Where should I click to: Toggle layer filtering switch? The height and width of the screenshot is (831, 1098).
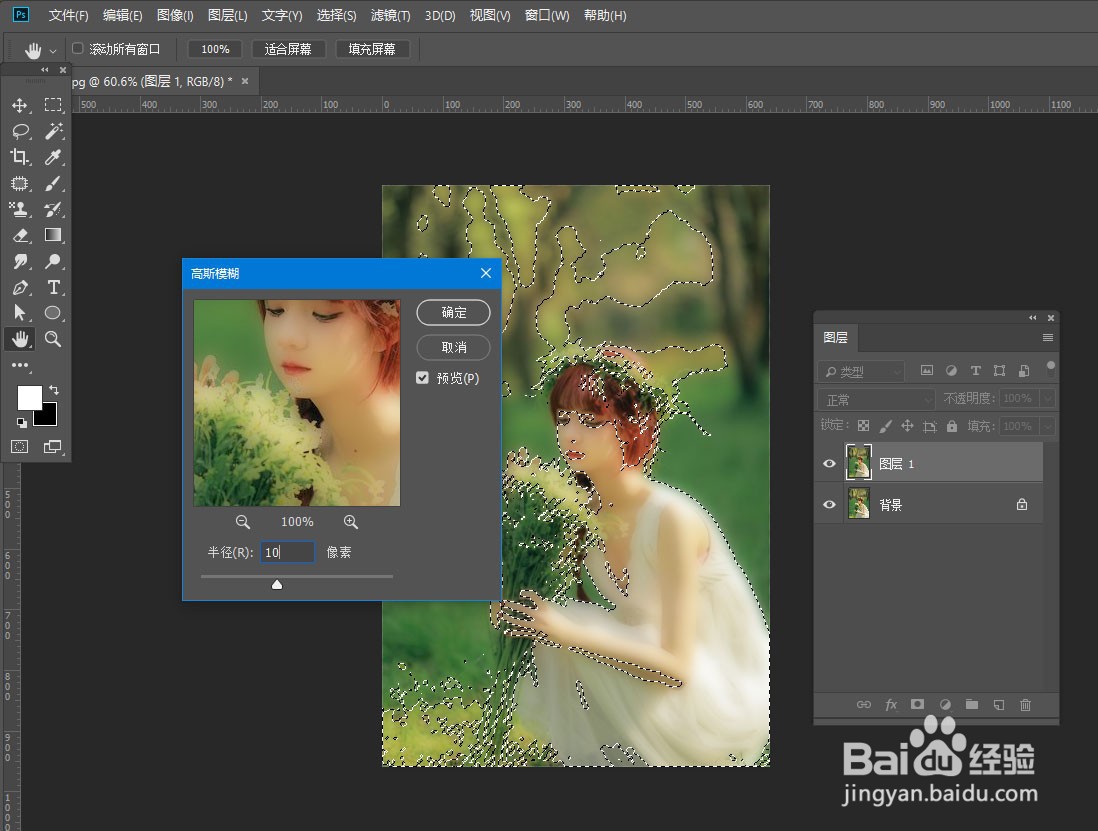click(1050, 368)
